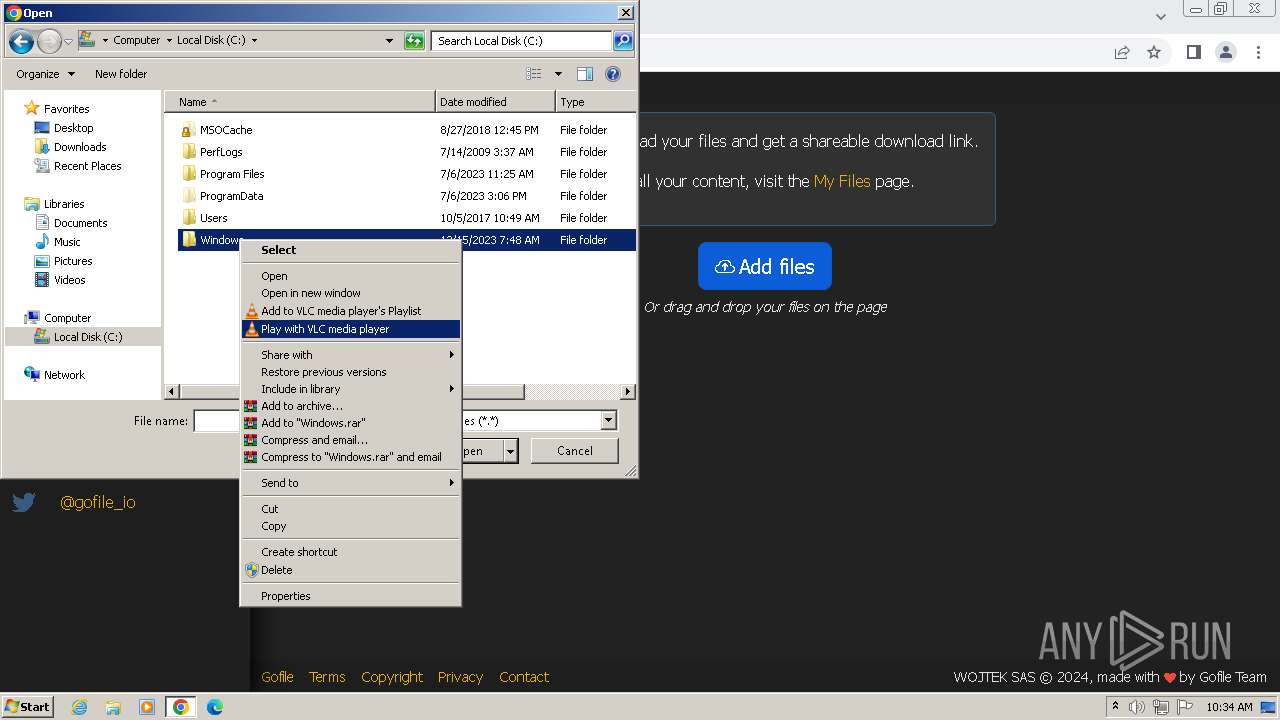Bookmark page with star icon
The width and height of the screenshot is (1280, 720).
[1154, 52]
